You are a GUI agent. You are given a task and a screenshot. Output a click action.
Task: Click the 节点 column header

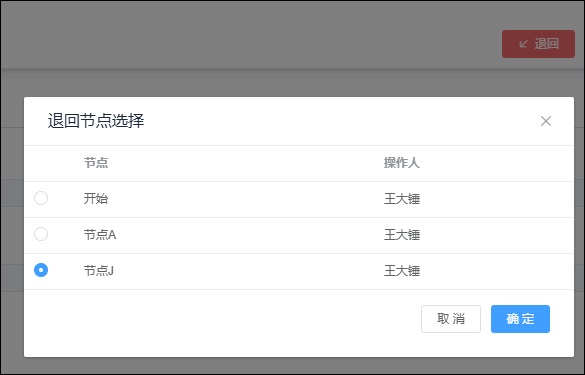tap(96, 163)
